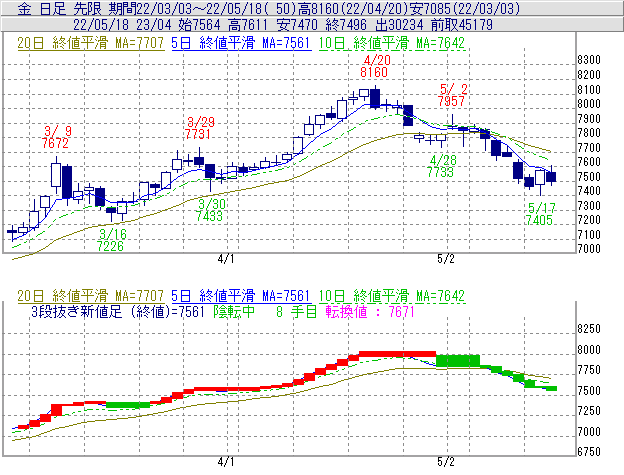Viewport: 624px width, 475px height.
Task: Click the 陰転中 status text
Action: click(x=234, y=311)
